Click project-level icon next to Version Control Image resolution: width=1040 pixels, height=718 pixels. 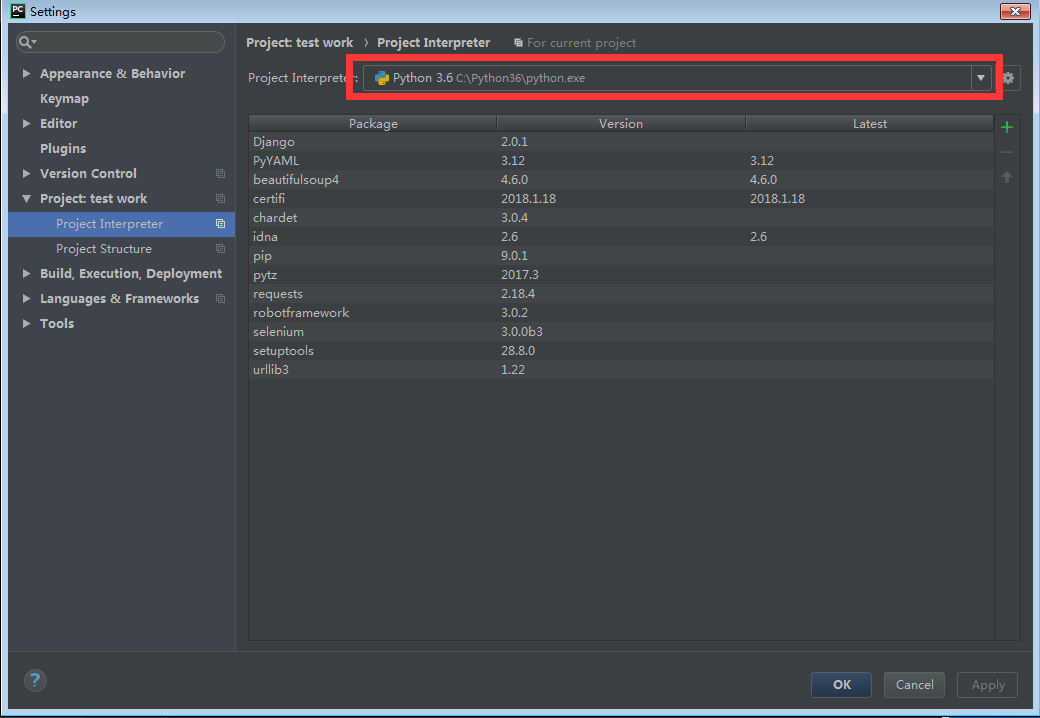pyautogui.click(x=220, y=174)
